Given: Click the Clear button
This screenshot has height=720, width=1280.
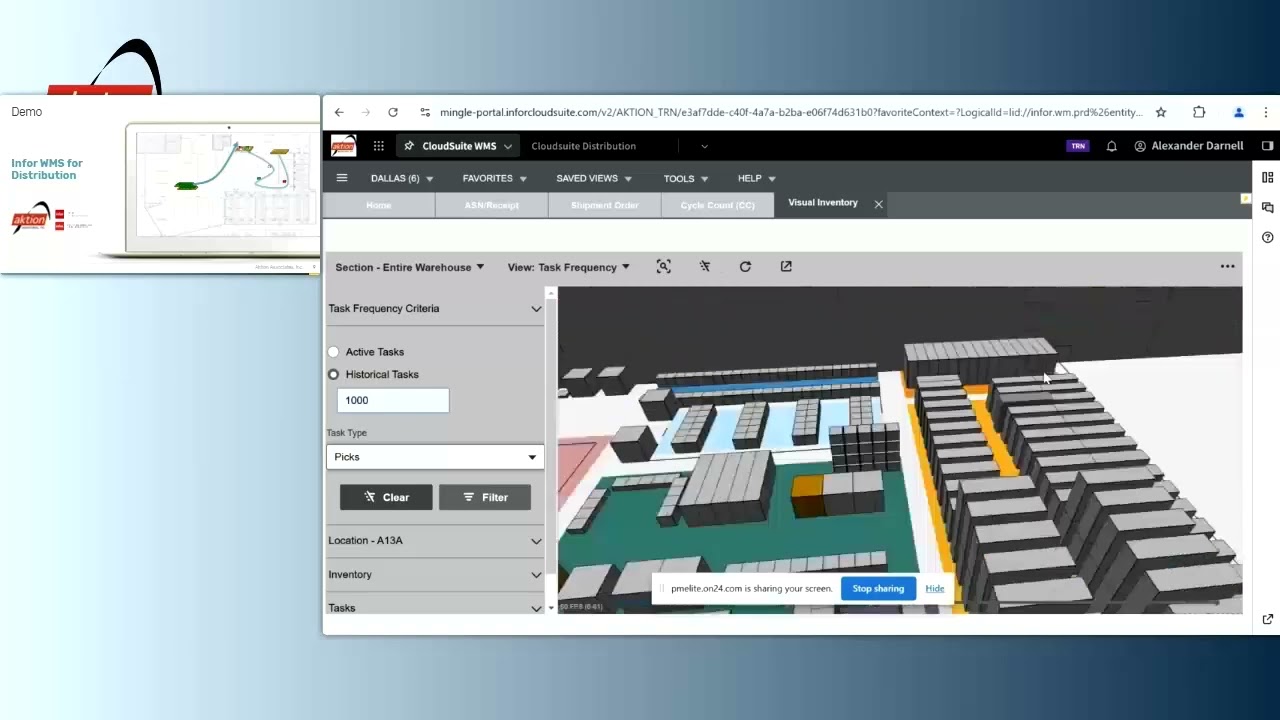Looking at the screenshot, I should [386, 497].
